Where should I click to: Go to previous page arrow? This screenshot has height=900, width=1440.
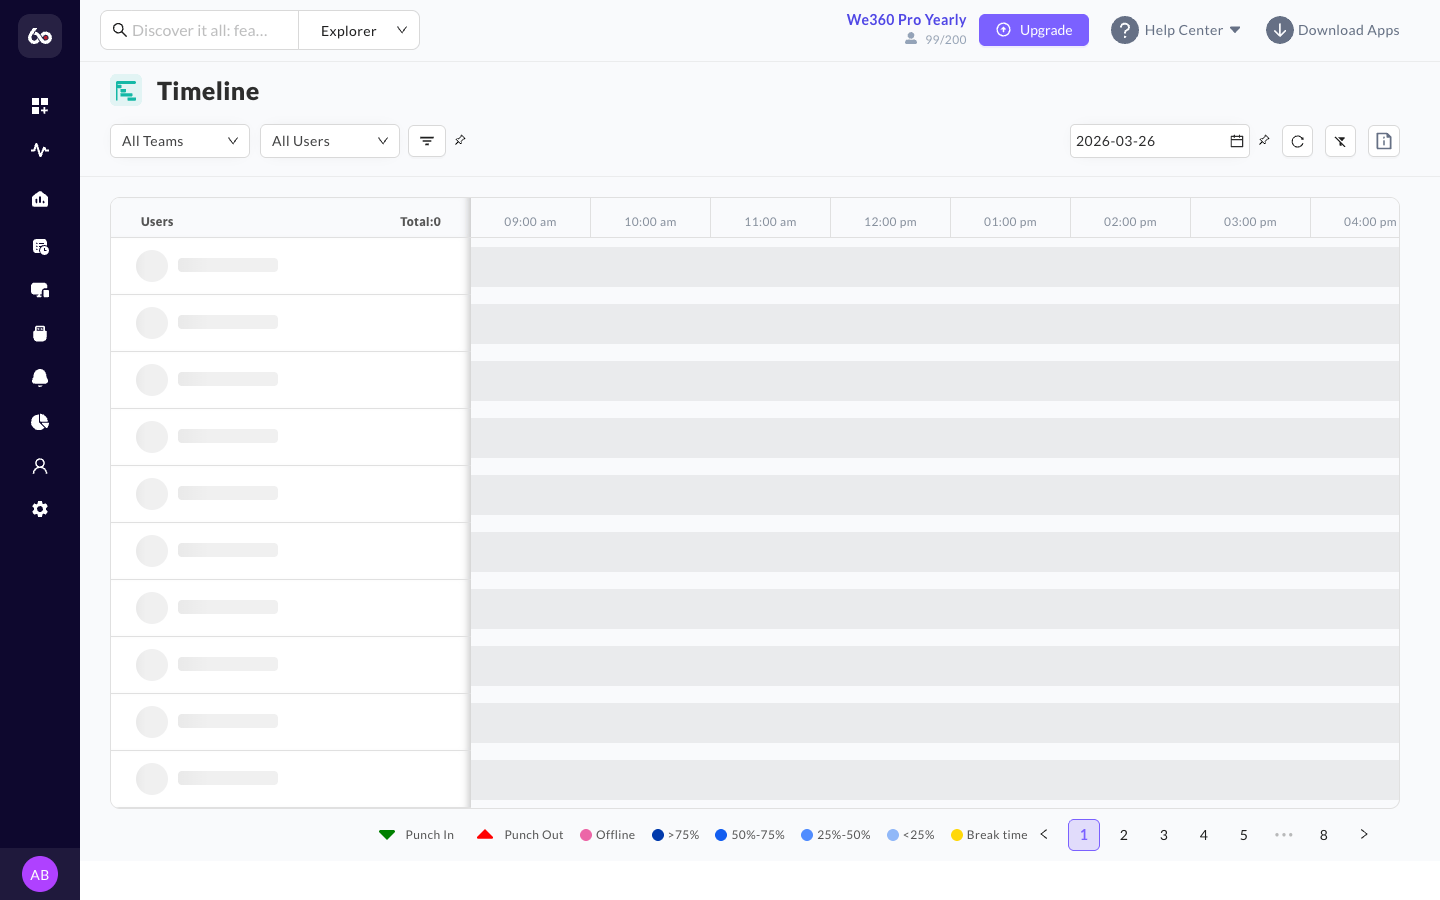click(1044, 834)
